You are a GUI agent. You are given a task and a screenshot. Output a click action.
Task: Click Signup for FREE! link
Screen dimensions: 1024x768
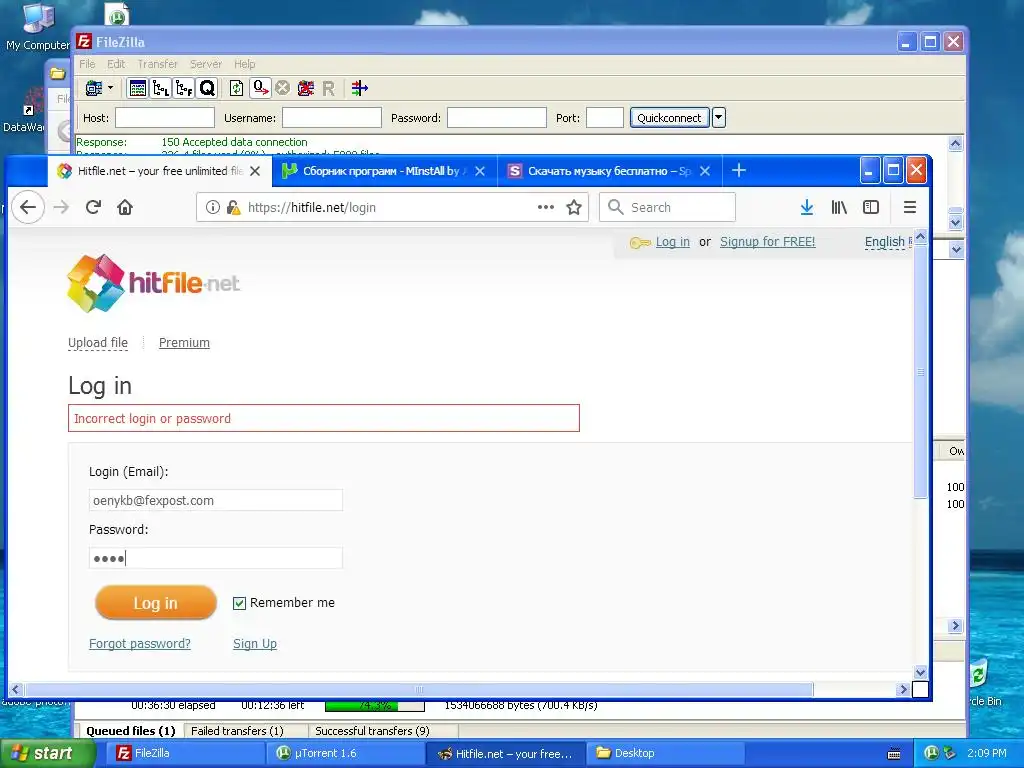tap(767, 242)
